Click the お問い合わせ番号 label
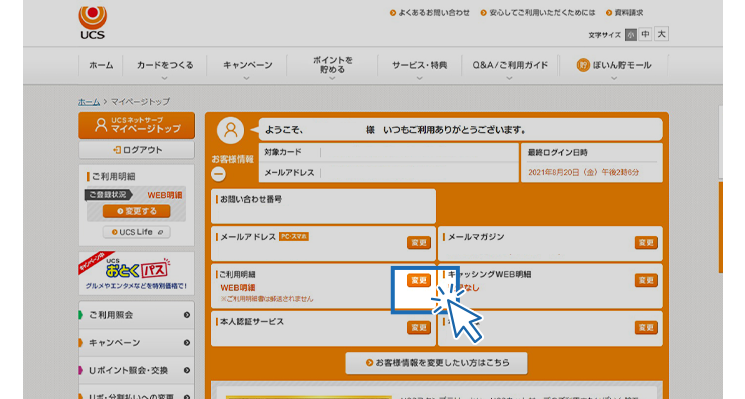Screen dimensions: 745x399 (251, 200)
